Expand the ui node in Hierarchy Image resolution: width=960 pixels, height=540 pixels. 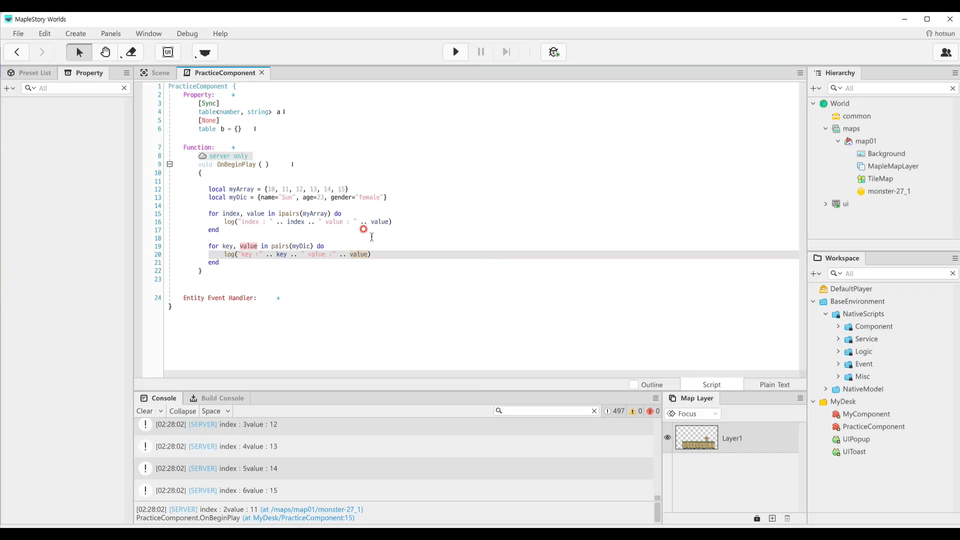point(826,204)
